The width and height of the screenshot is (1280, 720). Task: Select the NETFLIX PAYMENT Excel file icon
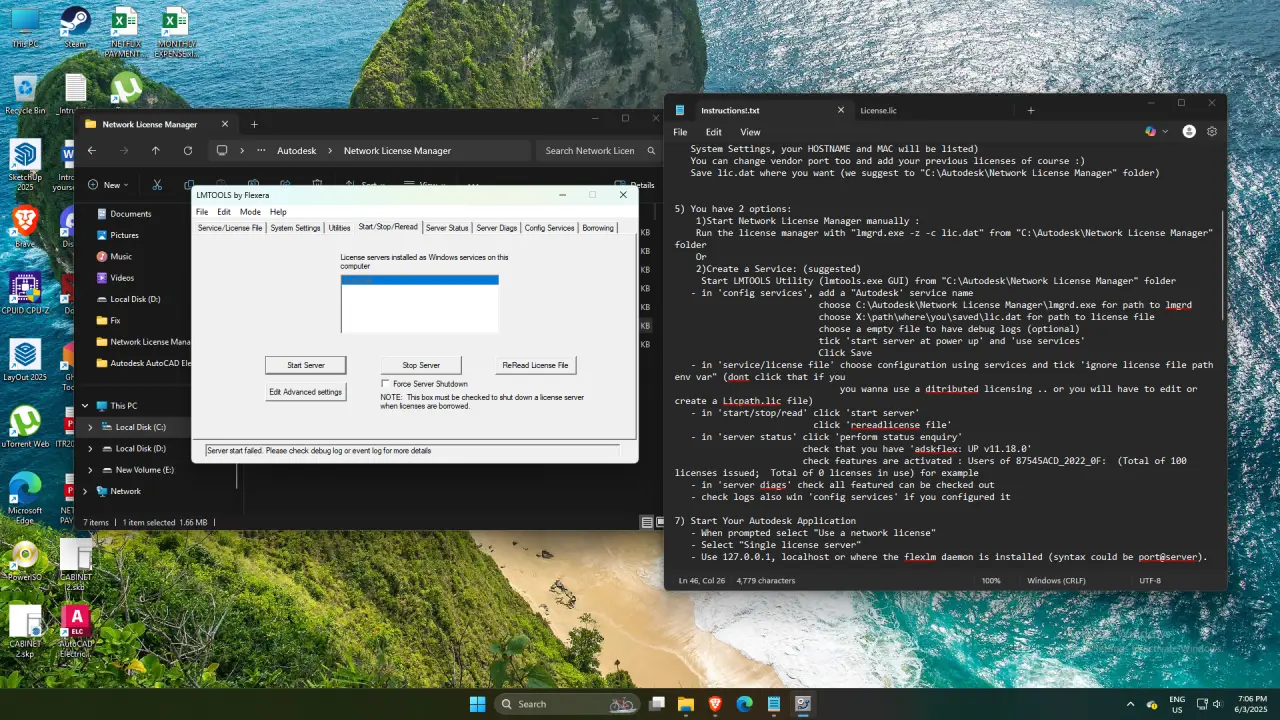coord(125,32)
